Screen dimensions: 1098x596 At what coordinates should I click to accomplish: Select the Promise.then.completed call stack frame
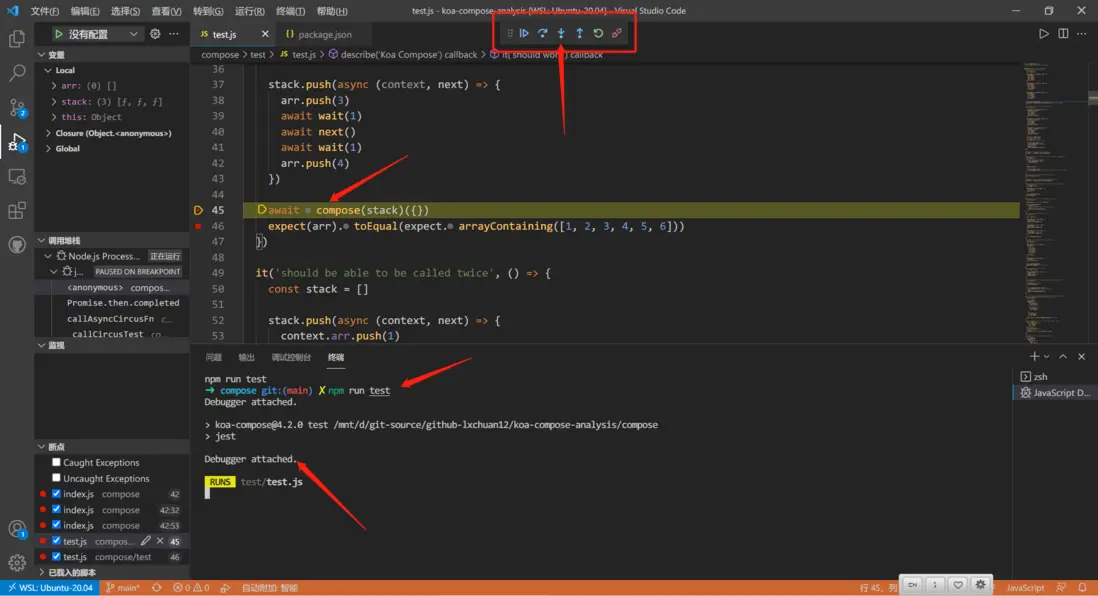[x=123, y=303]
